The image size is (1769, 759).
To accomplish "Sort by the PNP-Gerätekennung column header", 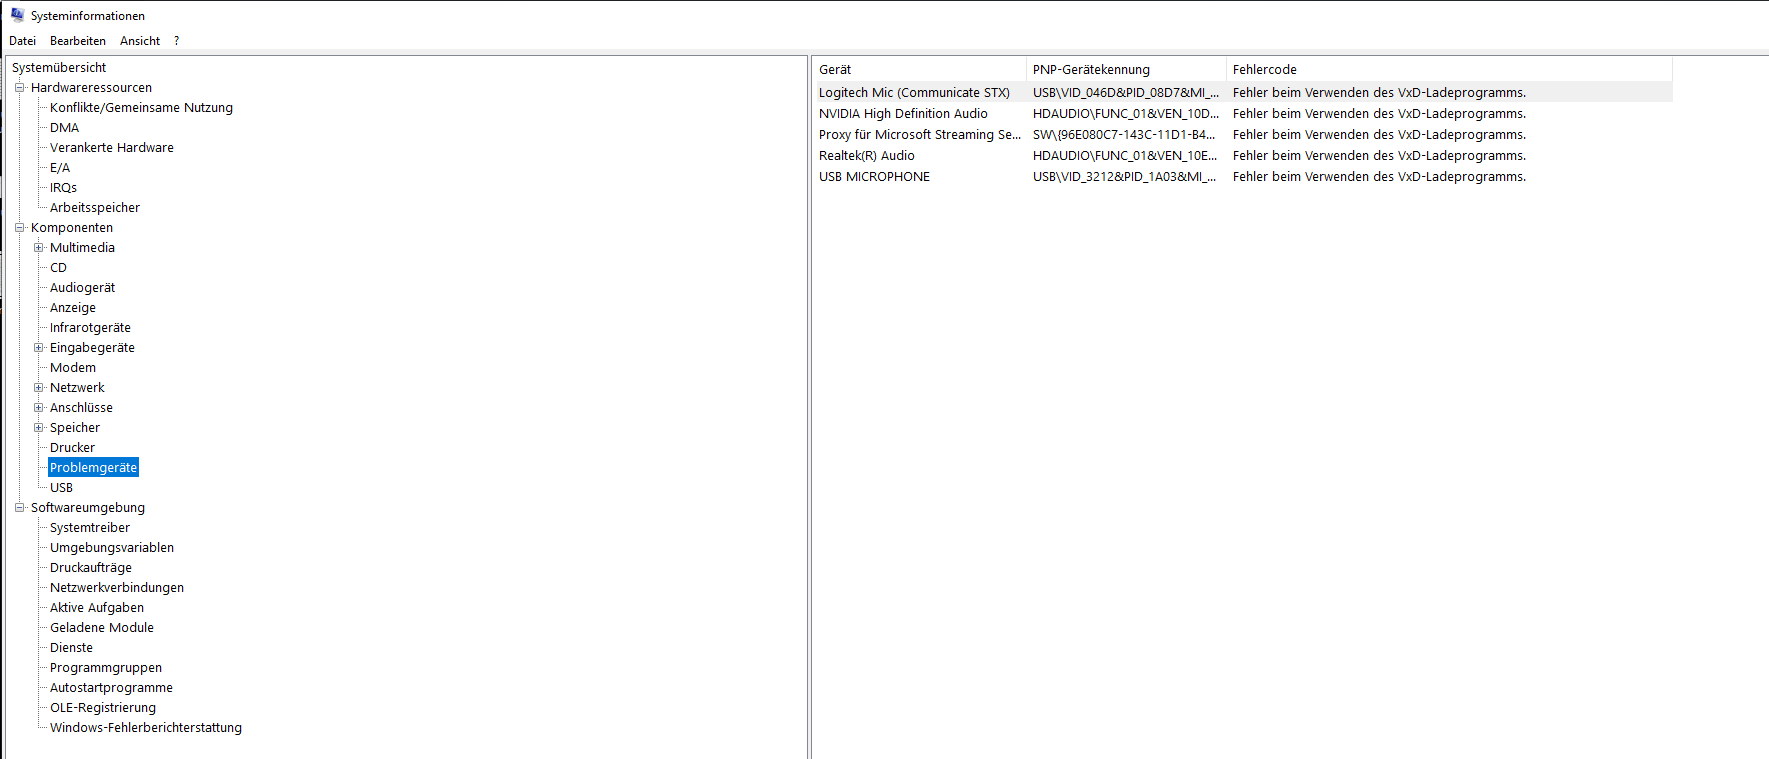I will (x=1126, y=69).
